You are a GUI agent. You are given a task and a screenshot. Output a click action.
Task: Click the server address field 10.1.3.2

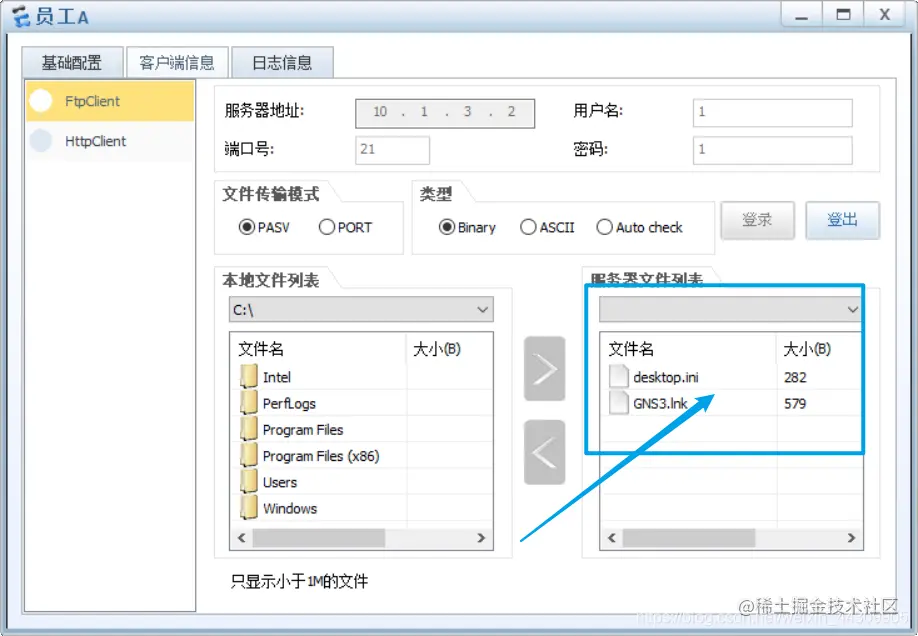(445, 112)
